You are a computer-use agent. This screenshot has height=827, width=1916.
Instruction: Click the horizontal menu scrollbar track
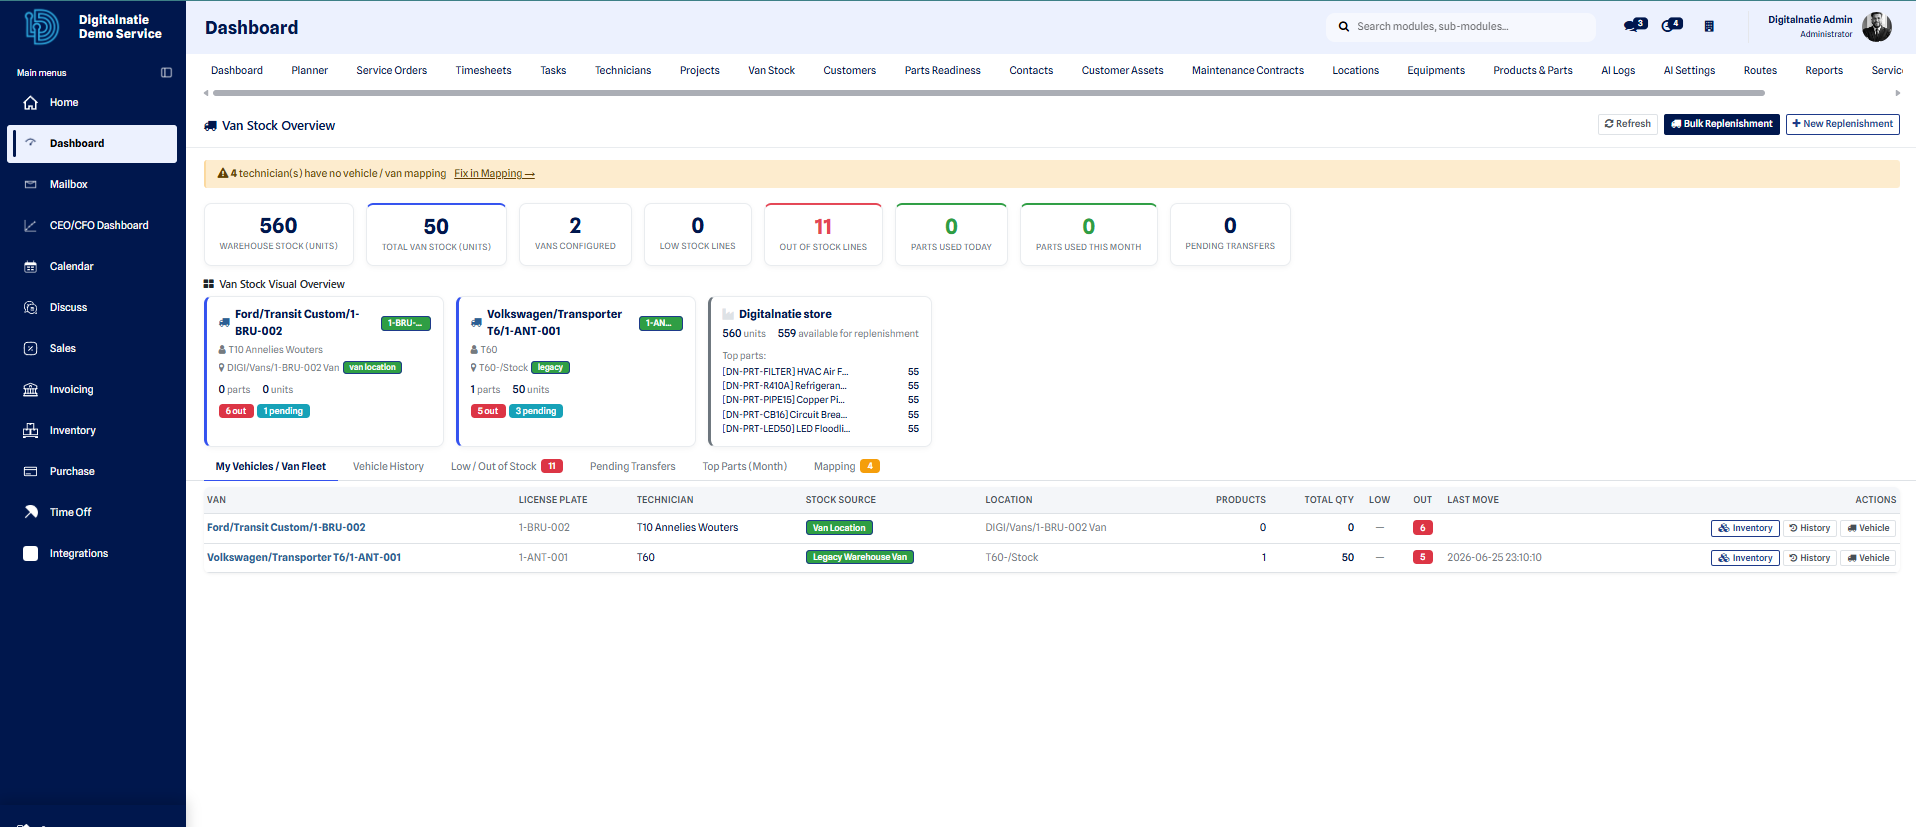988,93
